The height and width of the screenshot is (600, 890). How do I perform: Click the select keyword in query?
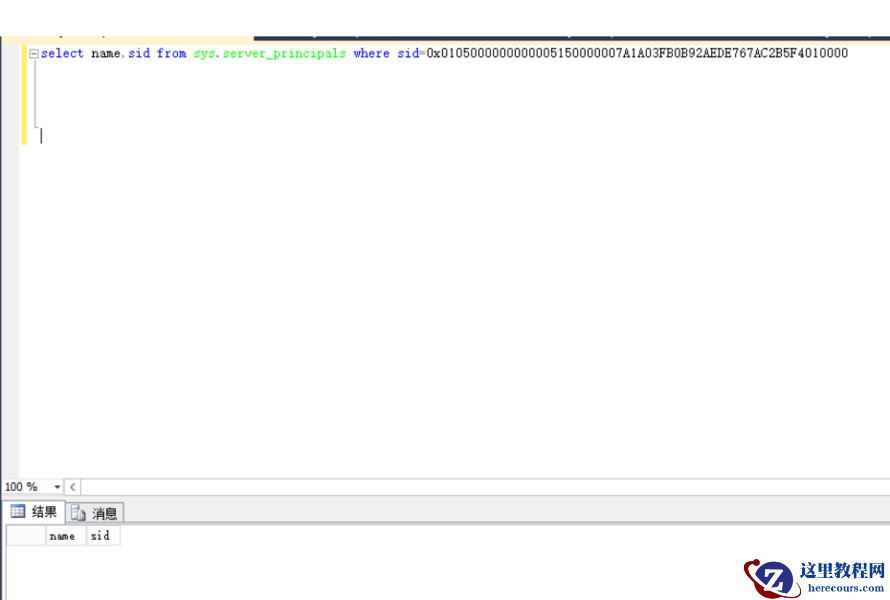tap(62, 53)
